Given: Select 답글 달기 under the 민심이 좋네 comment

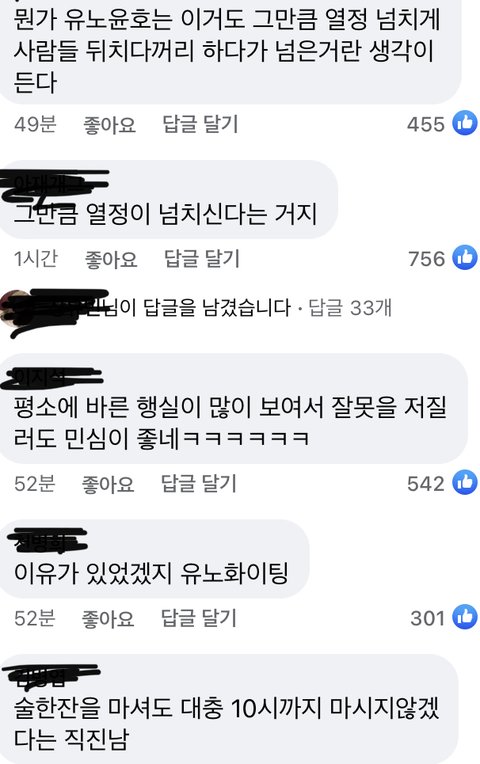Looking at the screenshot, I should pos(198,483).
